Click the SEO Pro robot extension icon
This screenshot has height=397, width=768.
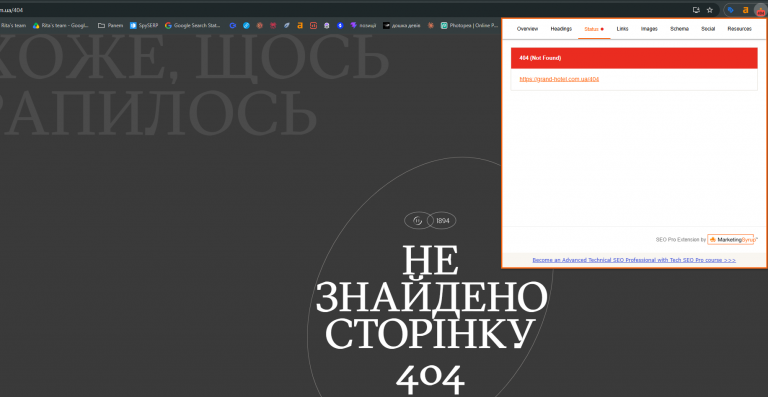coord(760,10)
